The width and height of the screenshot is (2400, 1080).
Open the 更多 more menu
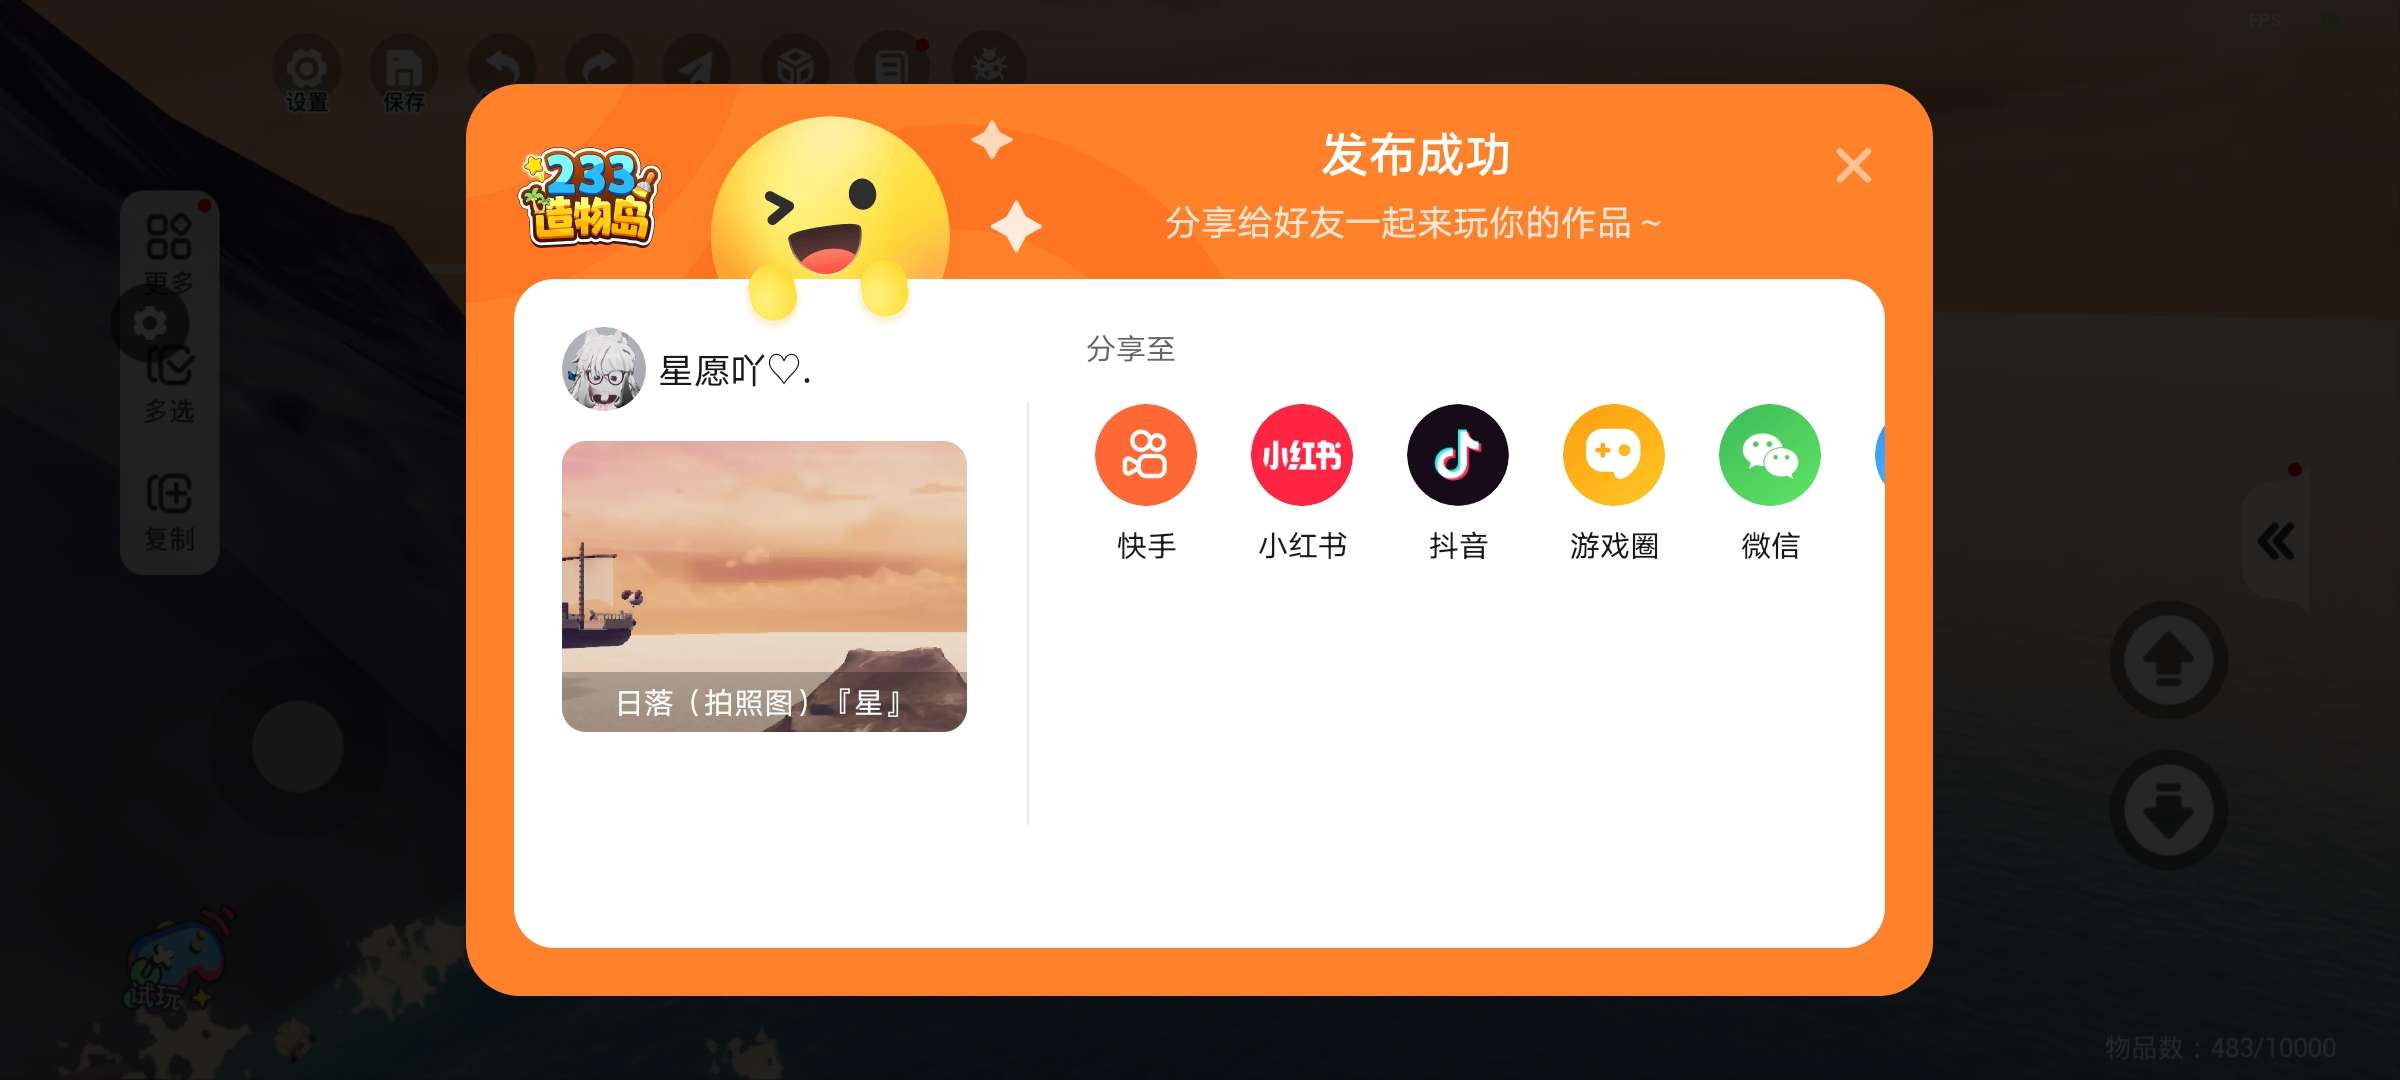click(x=169, y=252)
